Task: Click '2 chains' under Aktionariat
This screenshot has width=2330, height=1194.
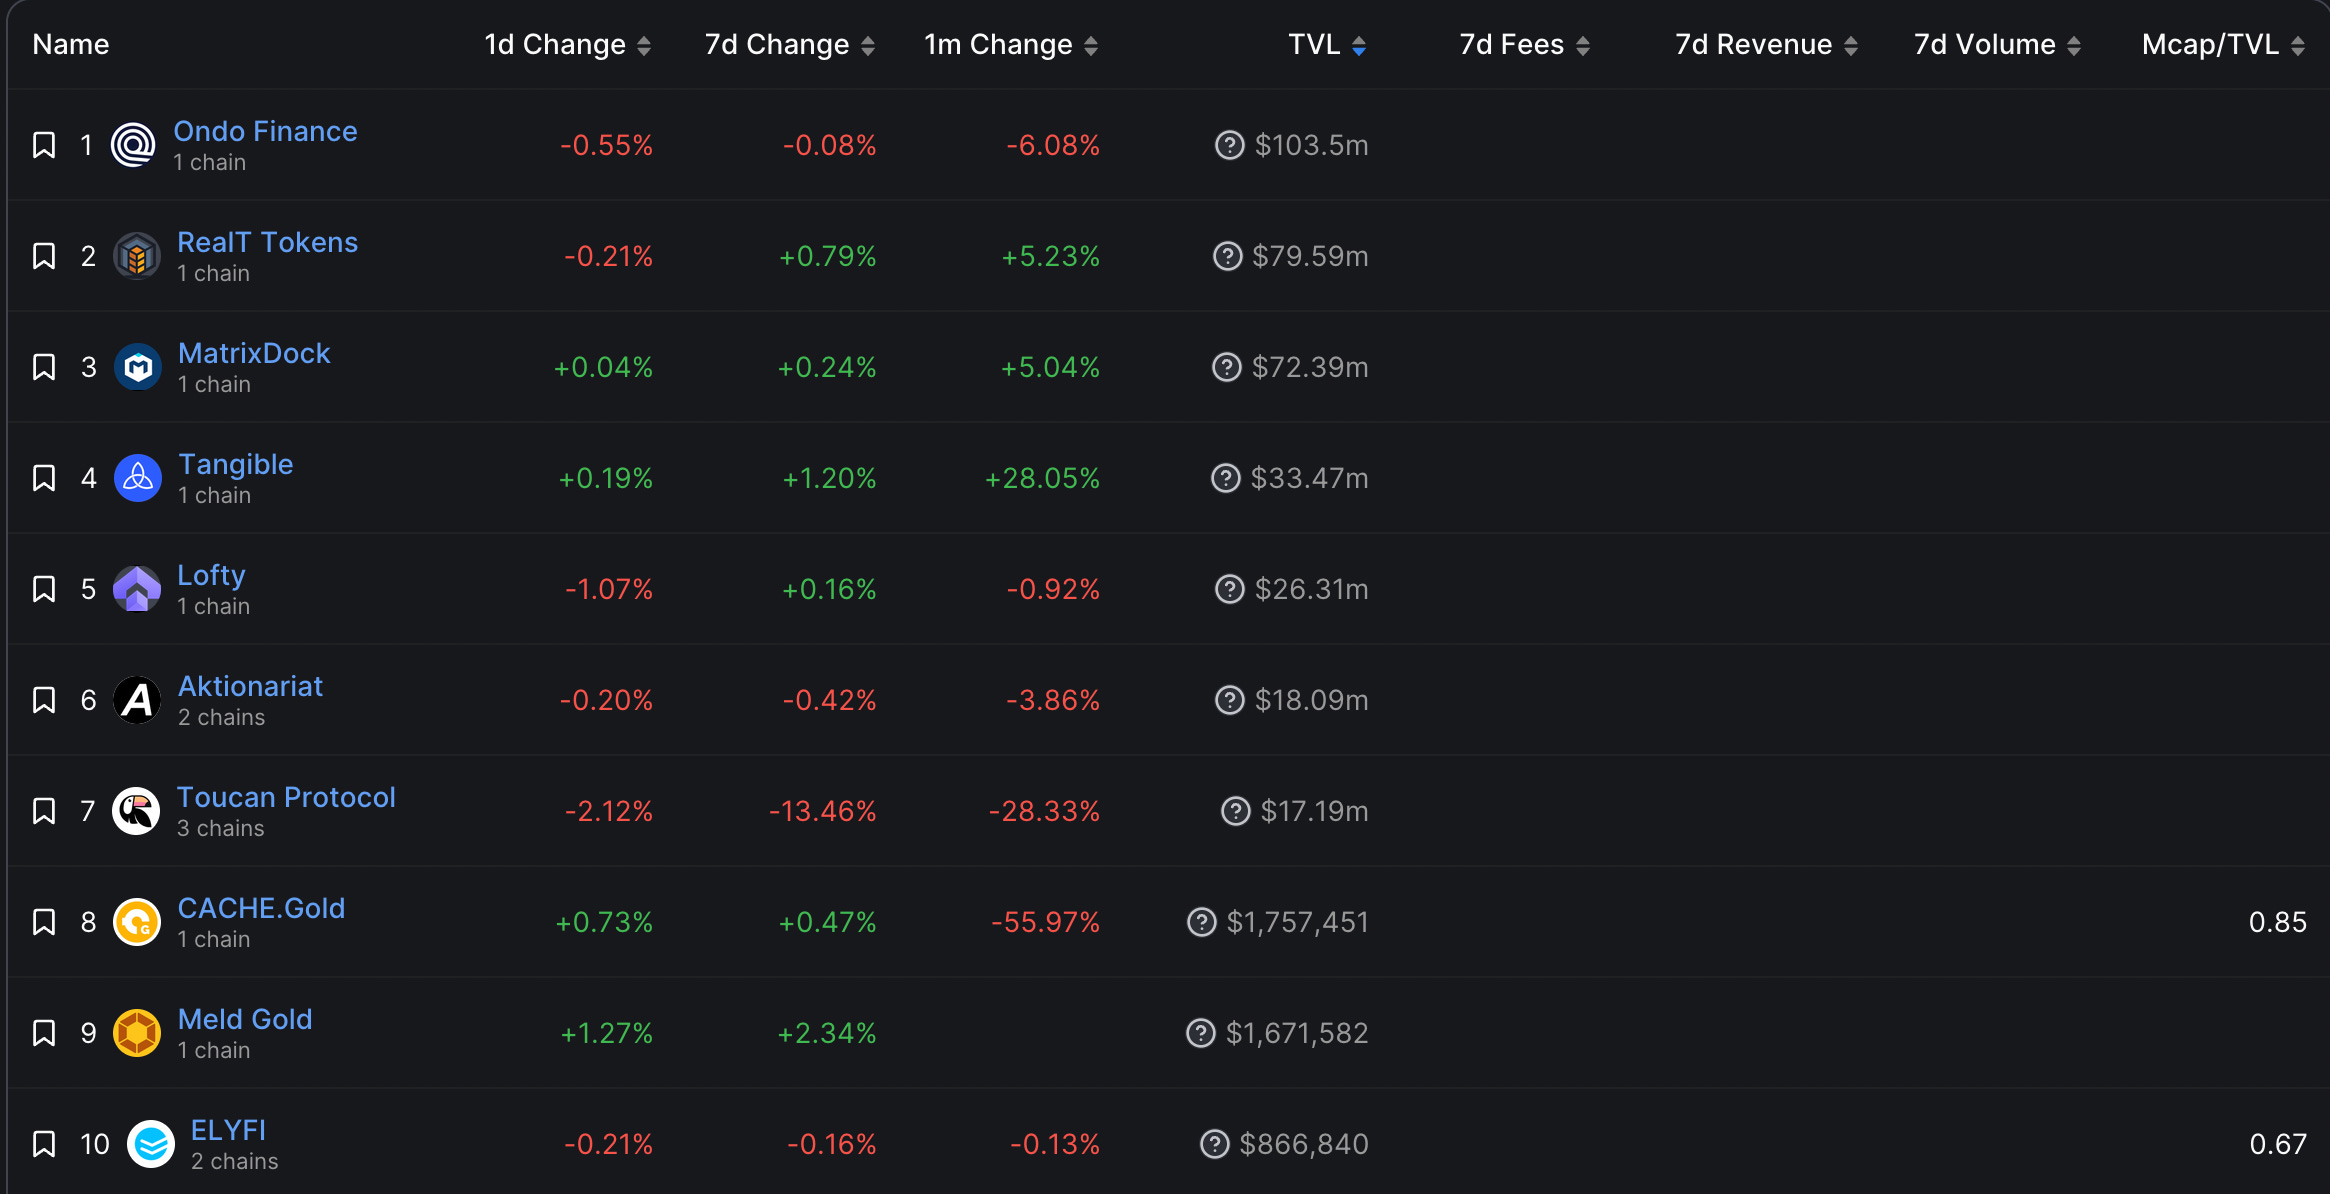Action: coord(221,717)
